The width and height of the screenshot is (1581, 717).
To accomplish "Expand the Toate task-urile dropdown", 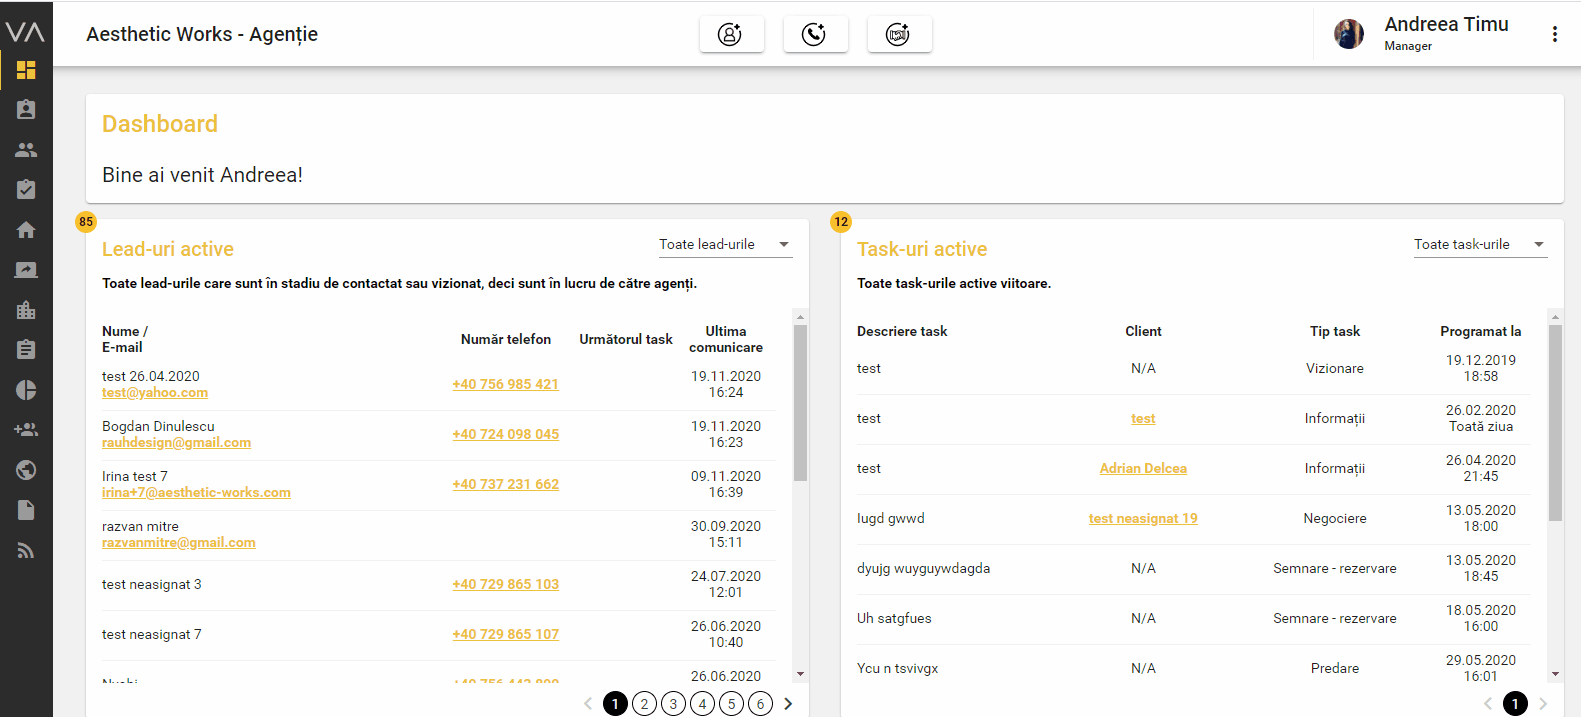I will point(1479,245).
